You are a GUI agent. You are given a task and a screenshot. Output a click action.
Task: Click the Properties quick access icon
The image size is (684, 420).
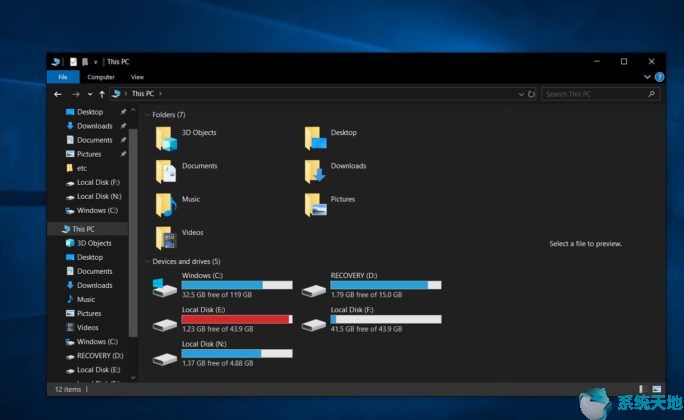pyautogui.click(x=73, y=62)
